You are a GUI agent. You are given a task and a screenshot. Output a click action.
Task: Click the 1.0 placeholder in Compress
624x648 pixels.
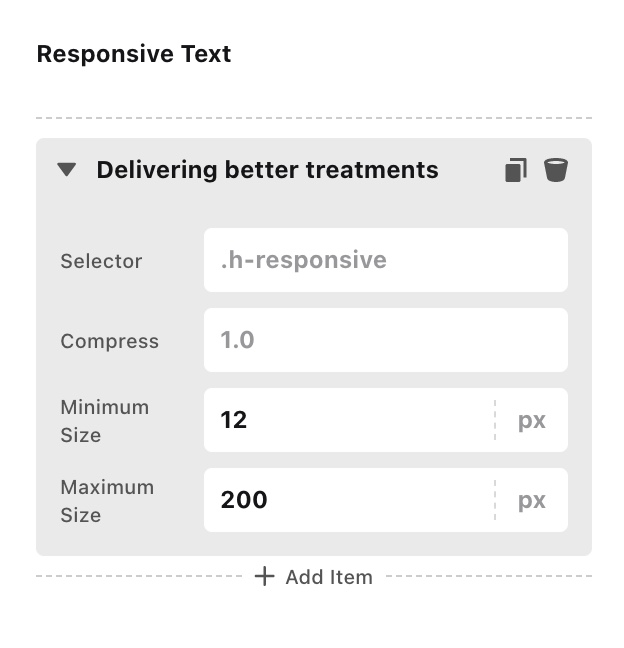click(237, 340)
